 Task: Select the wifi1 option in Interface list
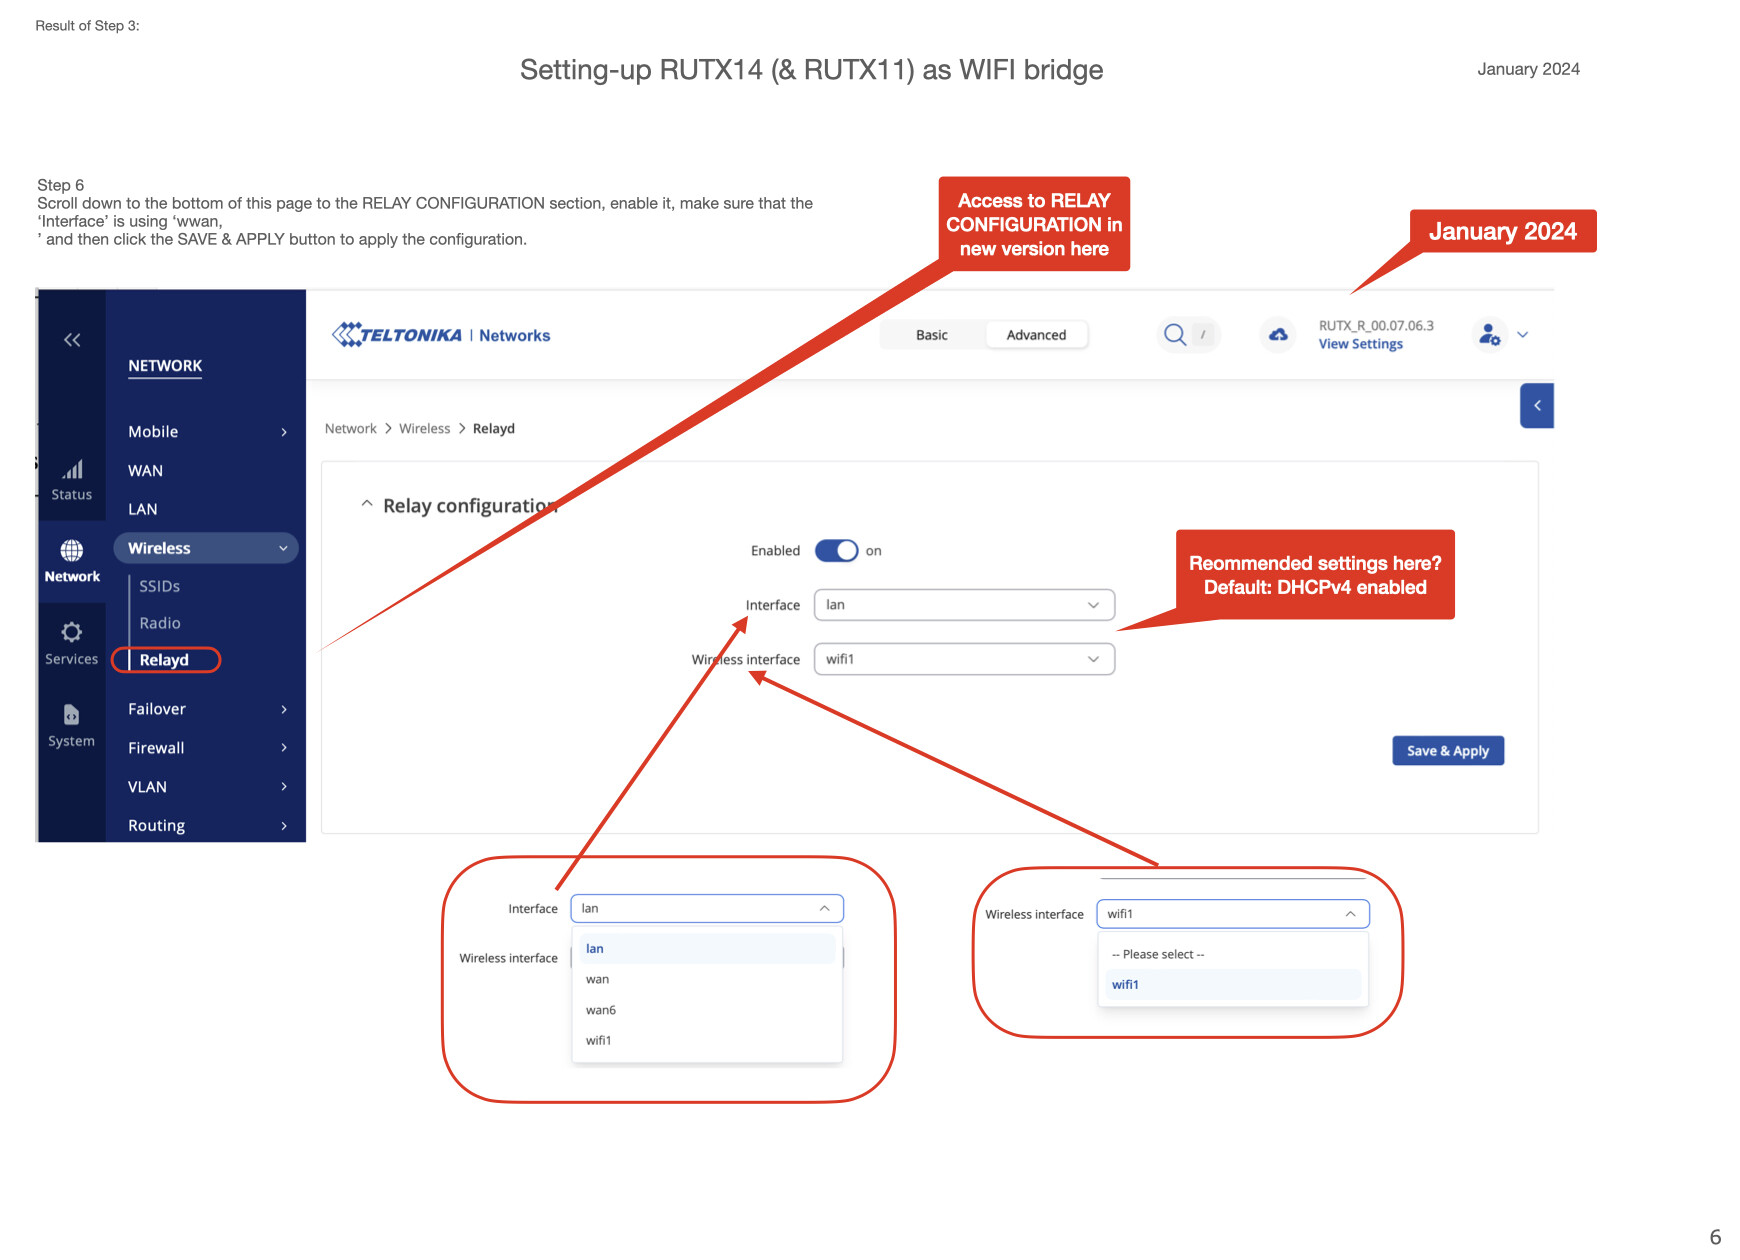(x=707, y=1041)
